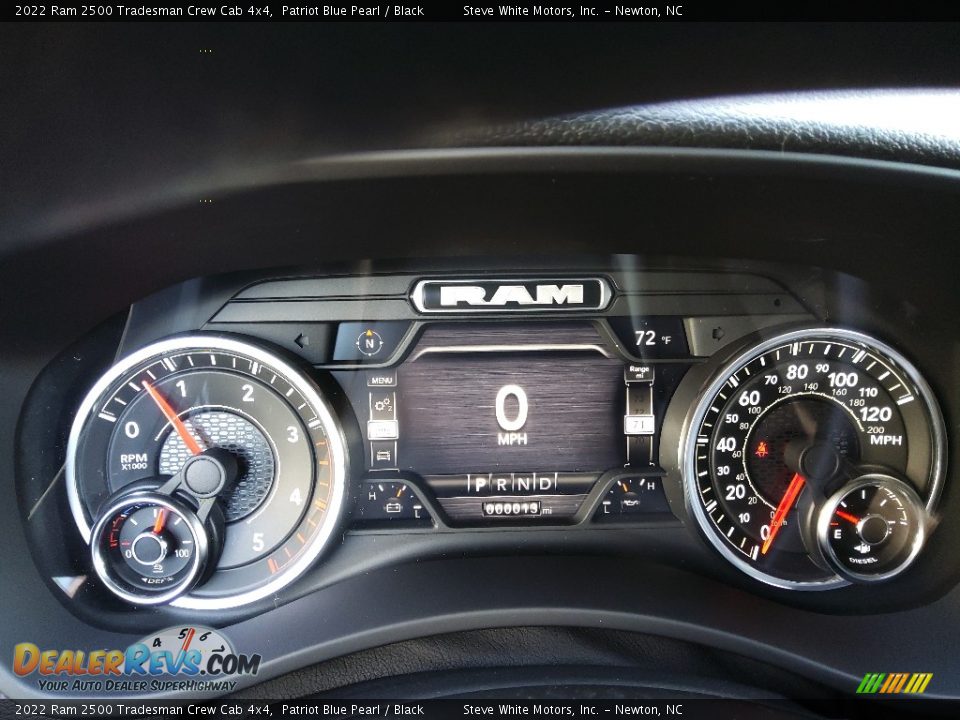Tap the battery voltage gauge icon

393,507
